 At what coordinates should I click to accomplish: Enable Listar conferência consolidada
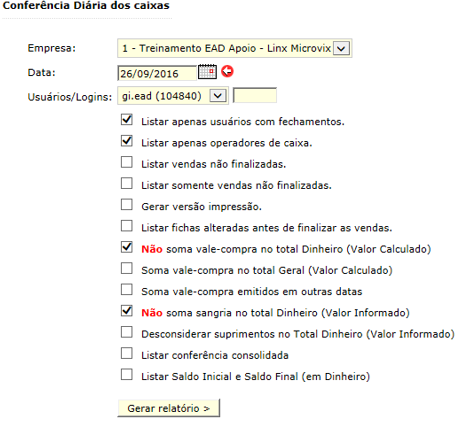[127, 353]
